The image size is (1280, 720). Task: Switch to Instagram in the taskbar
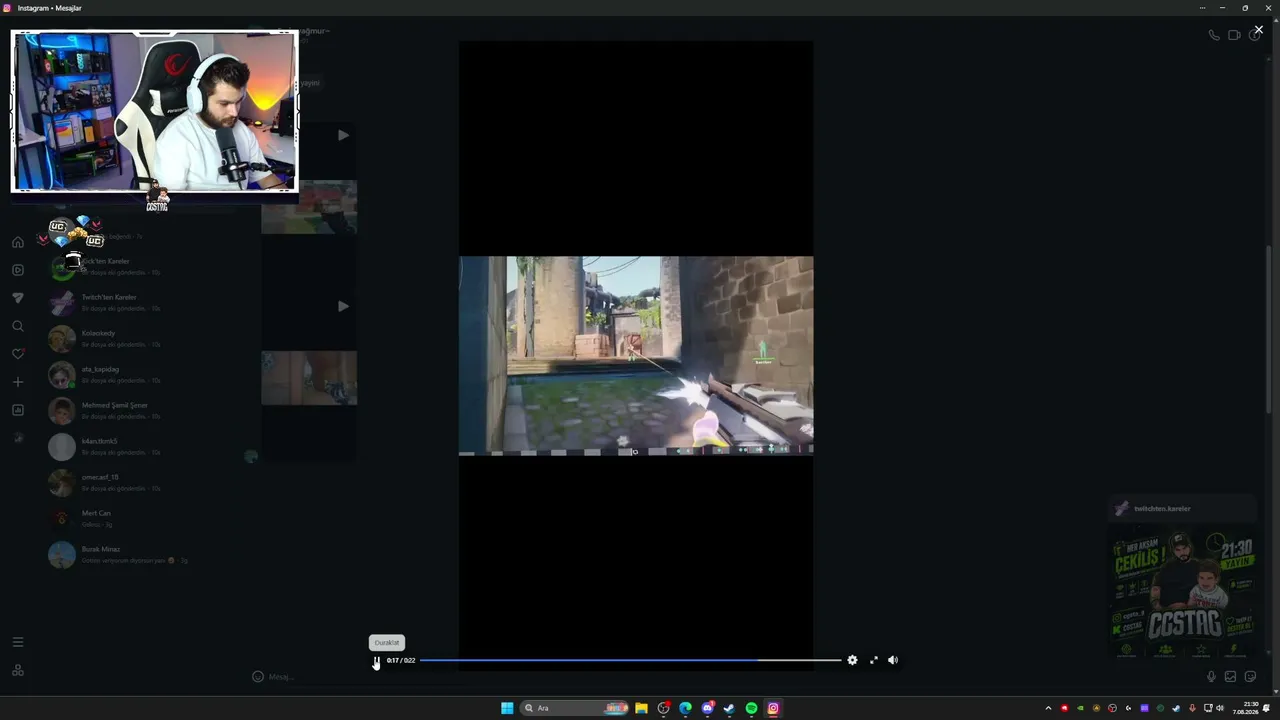(x=773, y=708)
